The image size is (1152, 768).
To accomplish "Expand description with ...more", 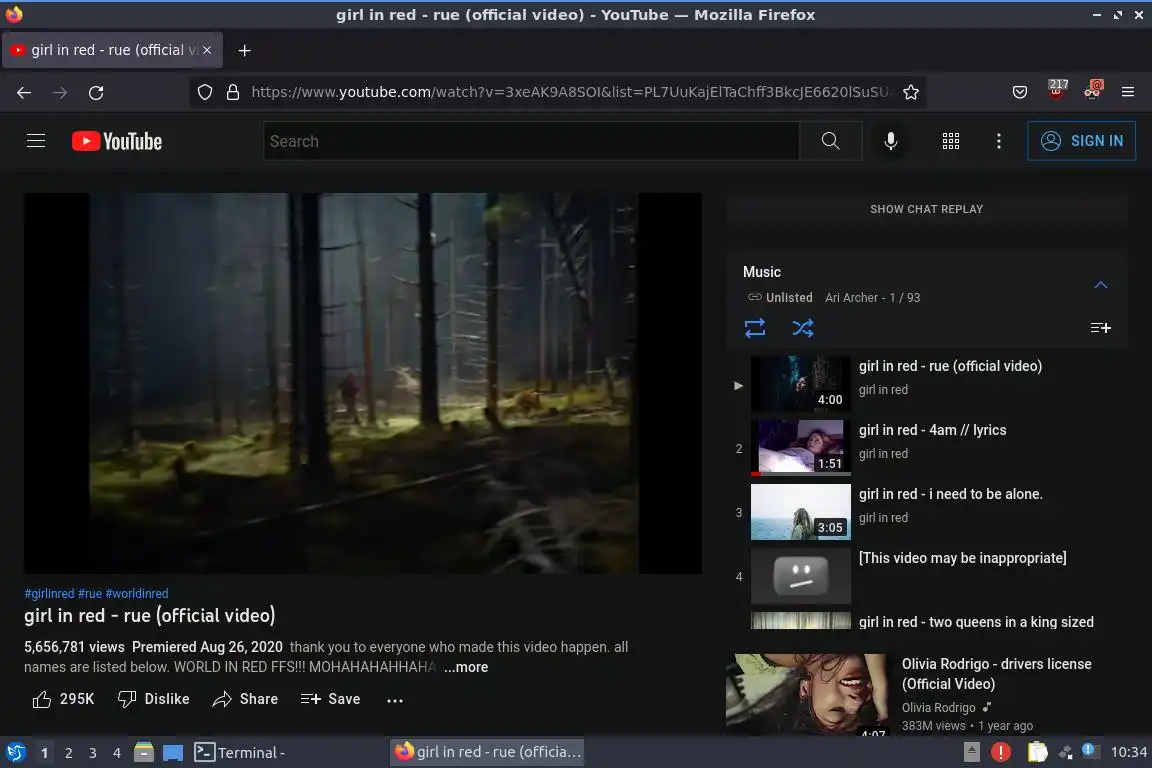I will (466, 667).
